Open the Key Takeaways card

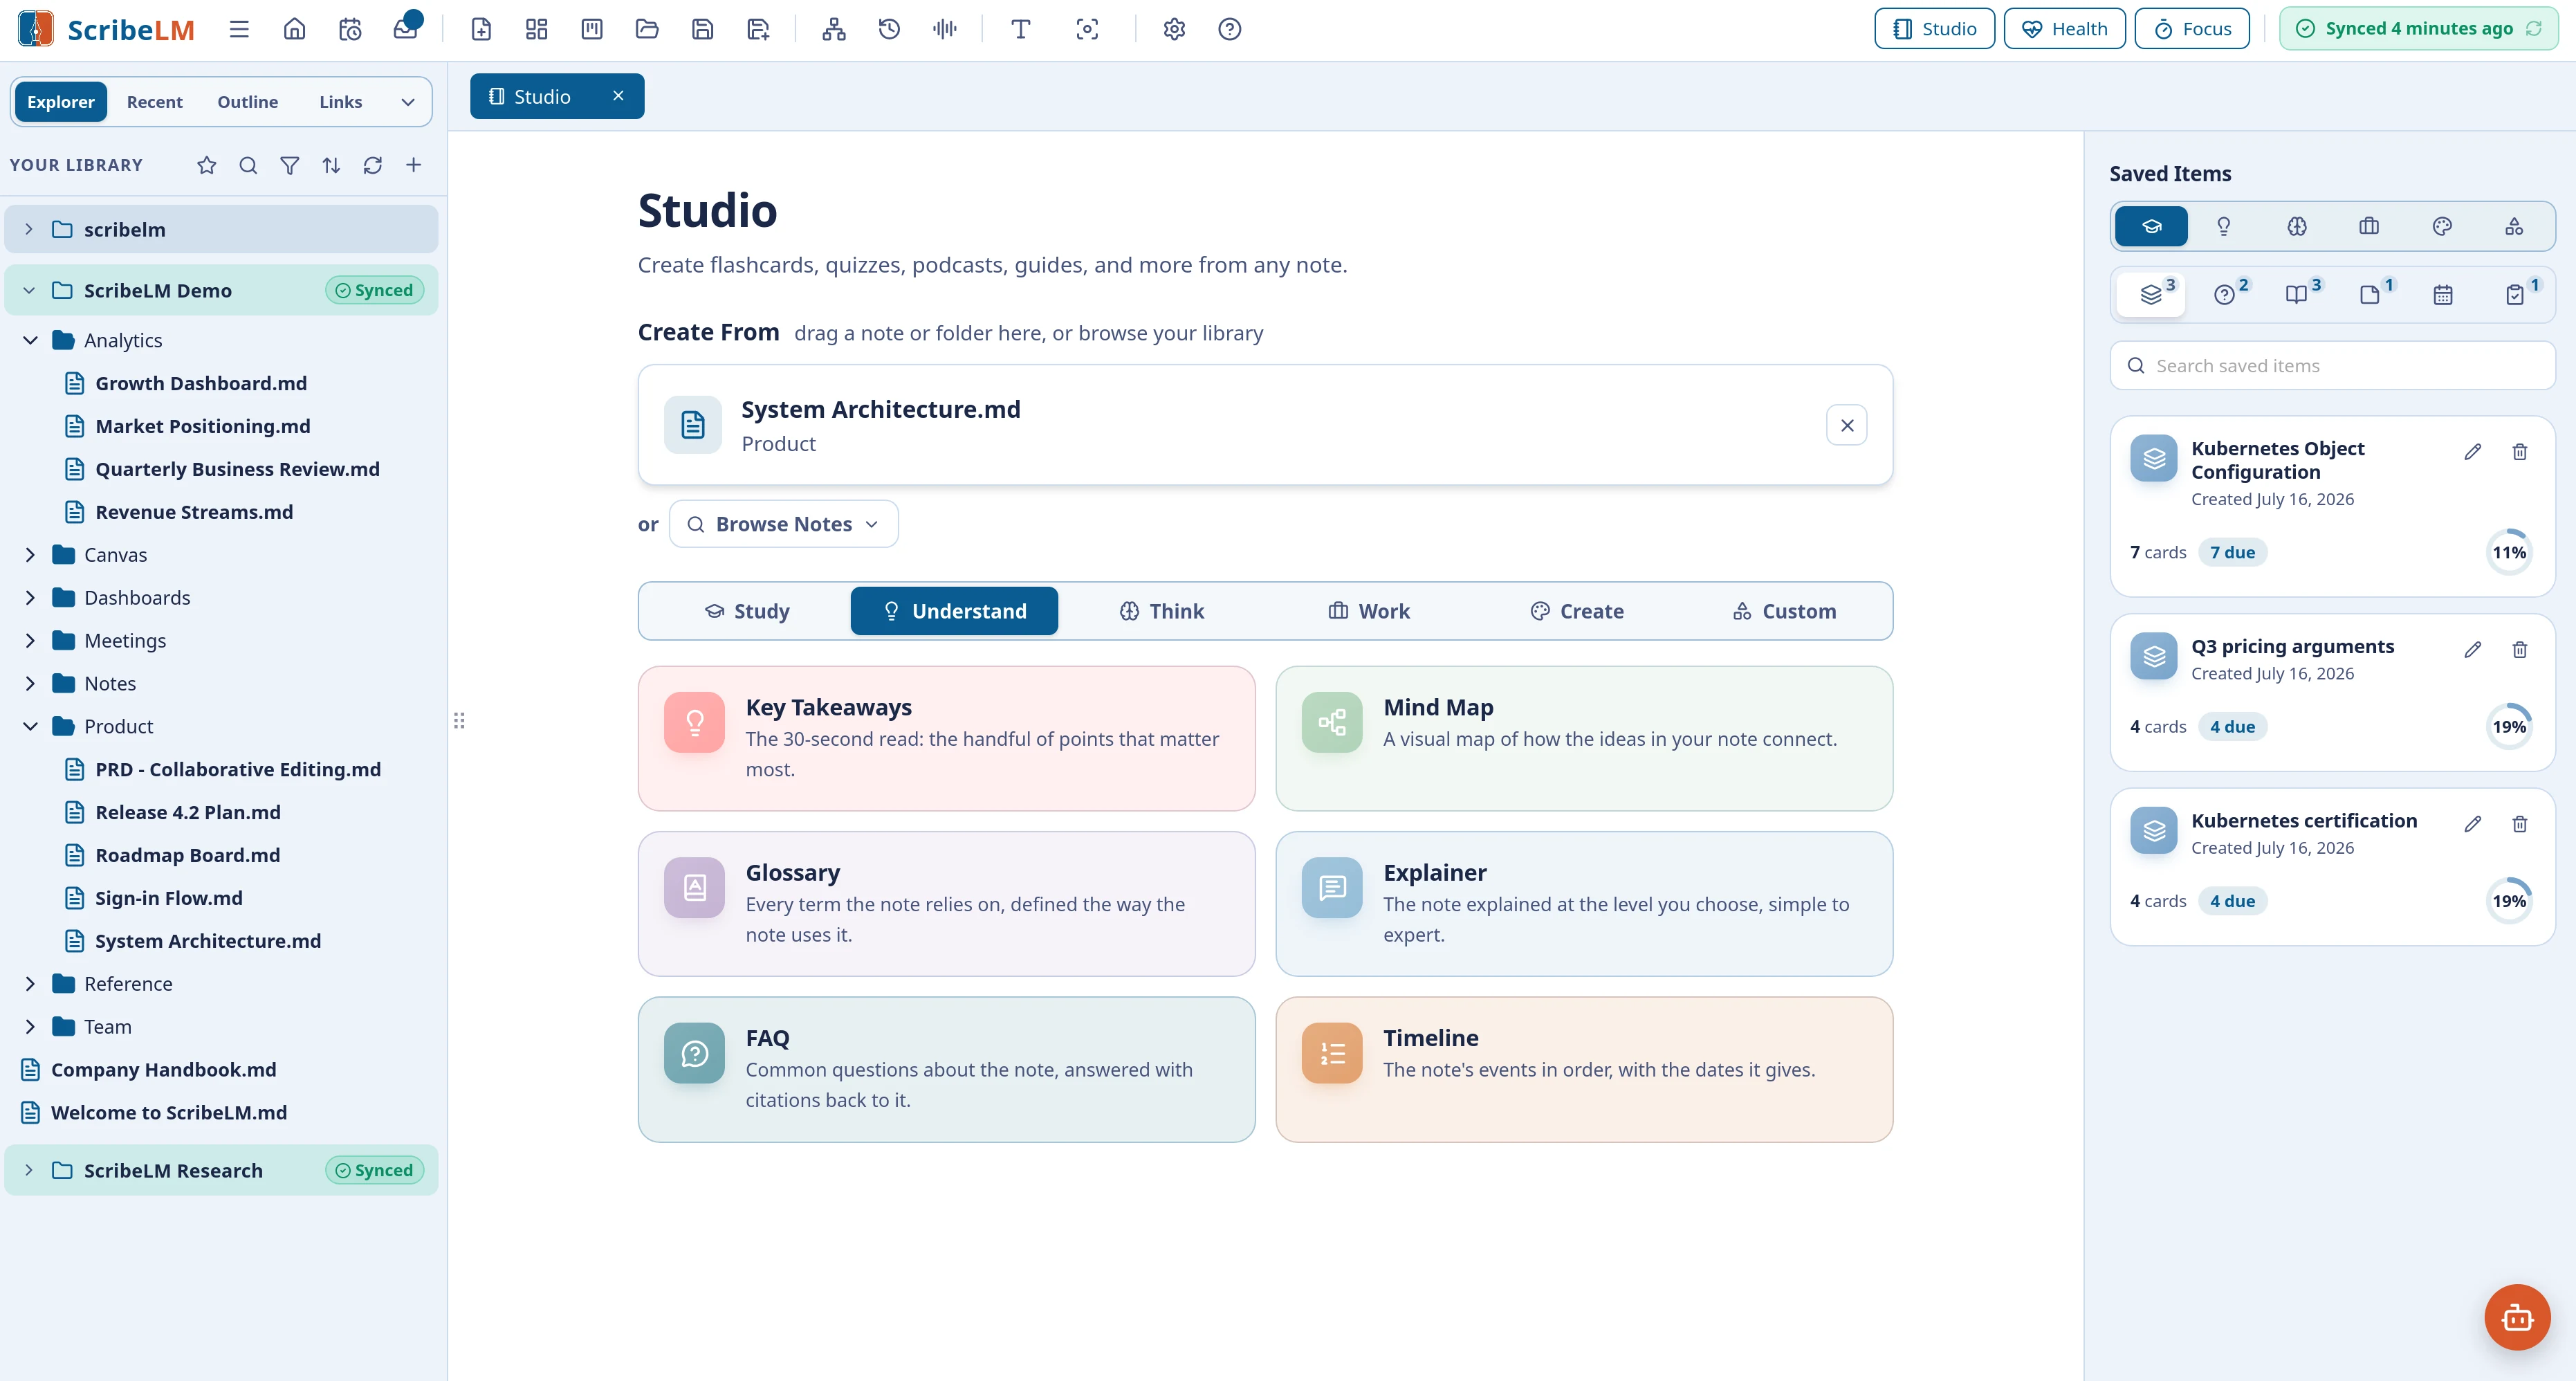[x=946, y=738]
